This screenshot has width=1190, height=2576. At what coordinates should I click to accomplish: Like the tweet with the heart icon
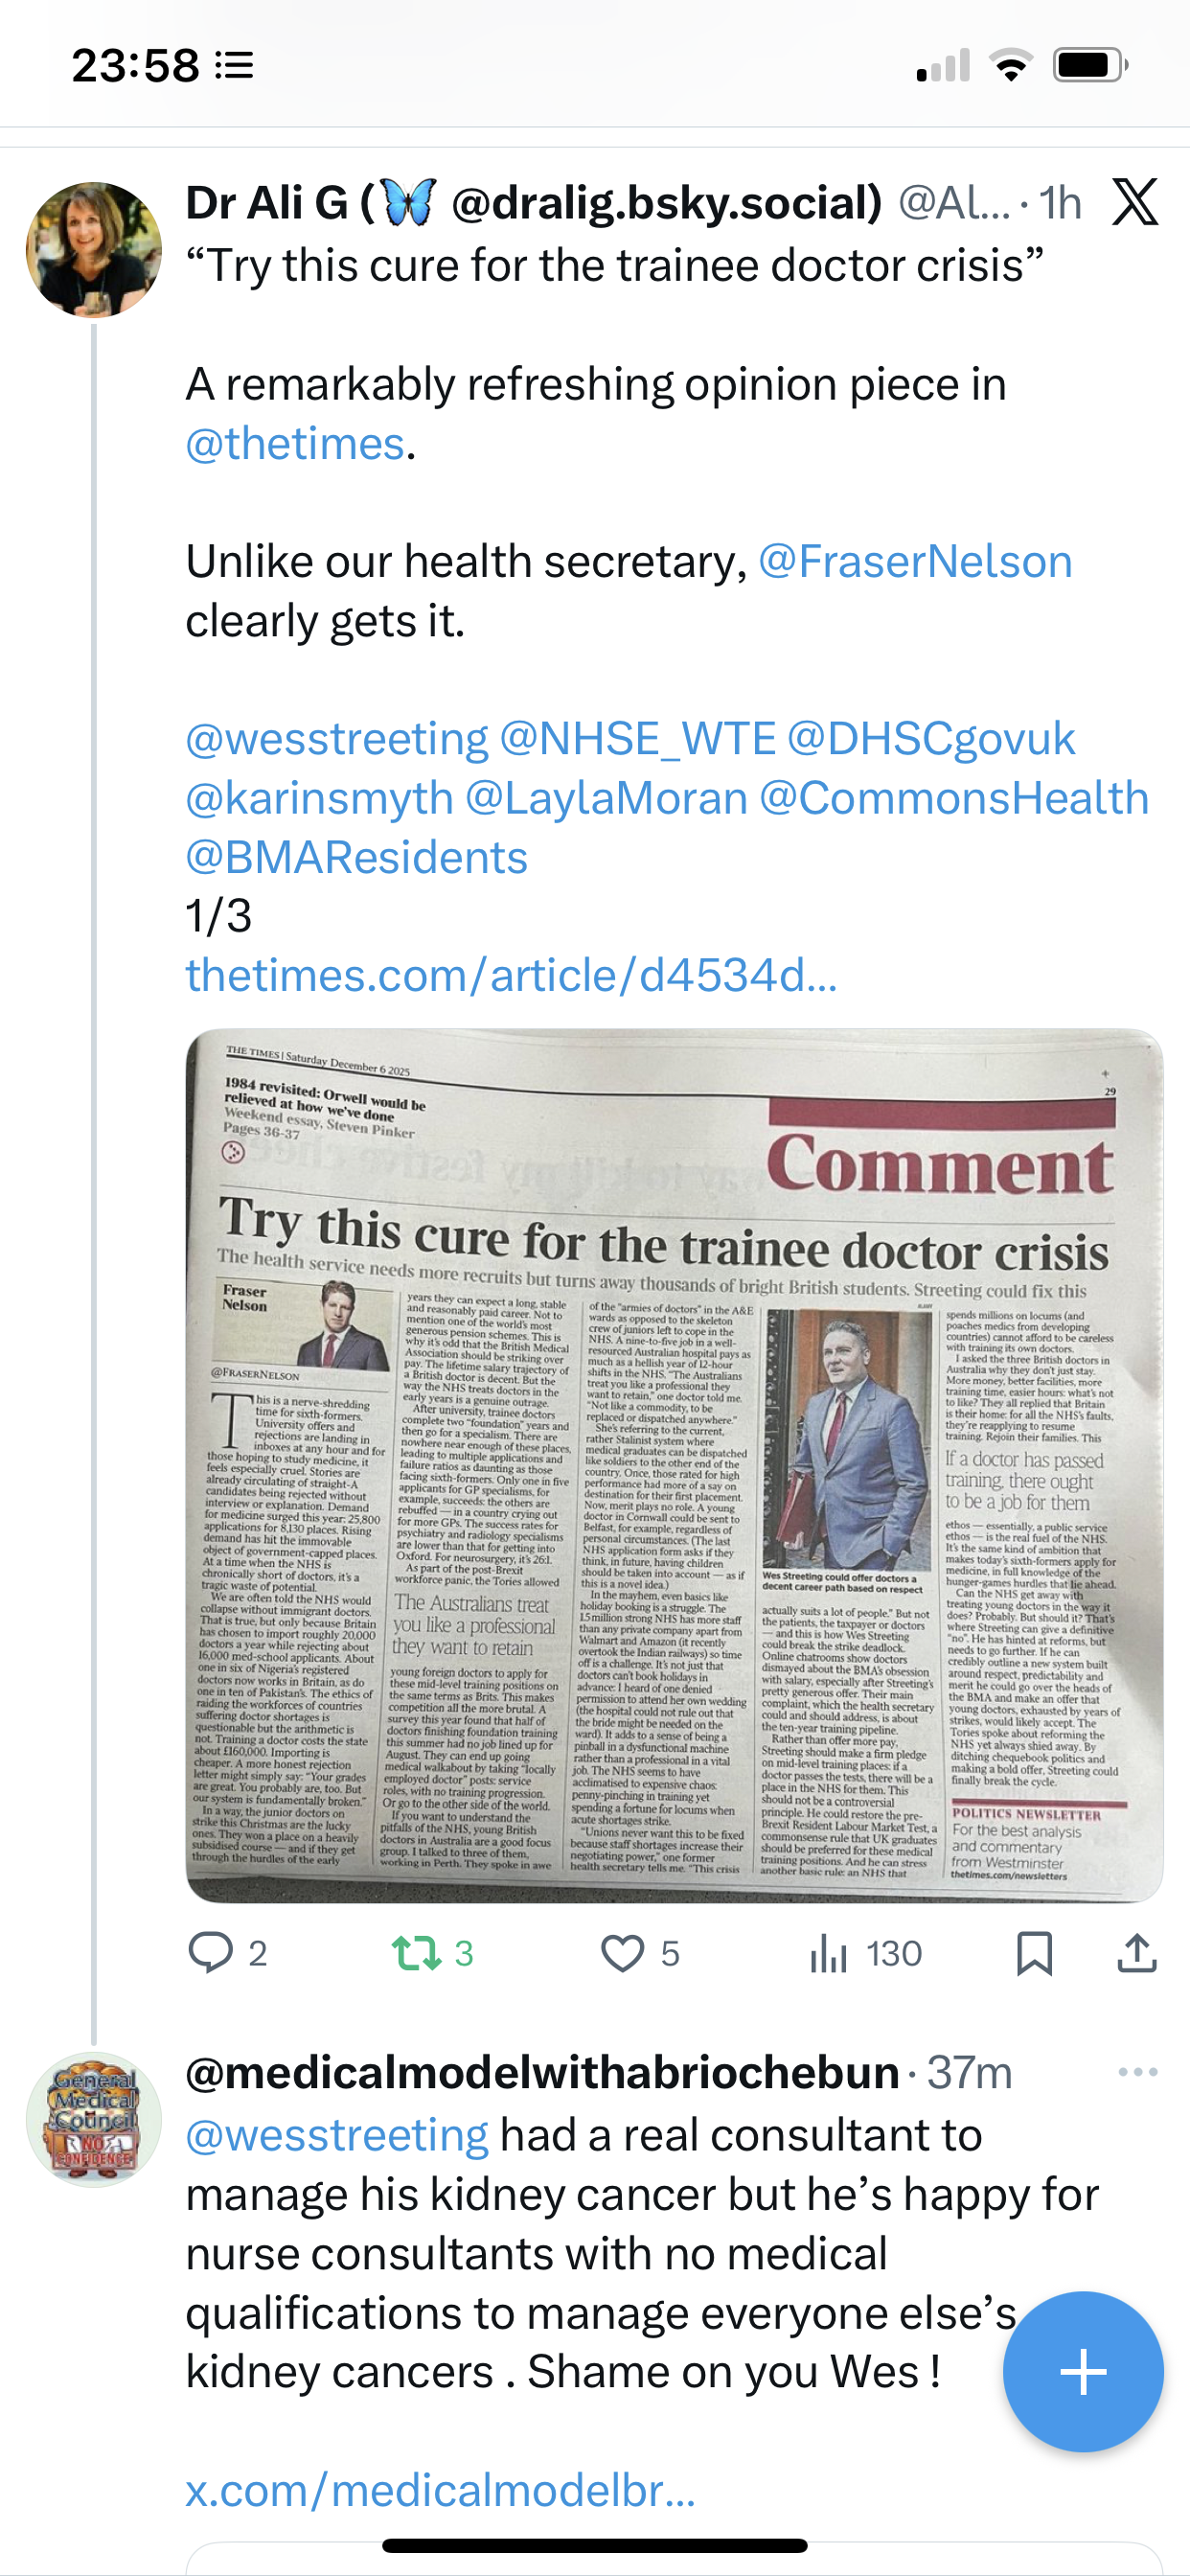point(622,1953)
